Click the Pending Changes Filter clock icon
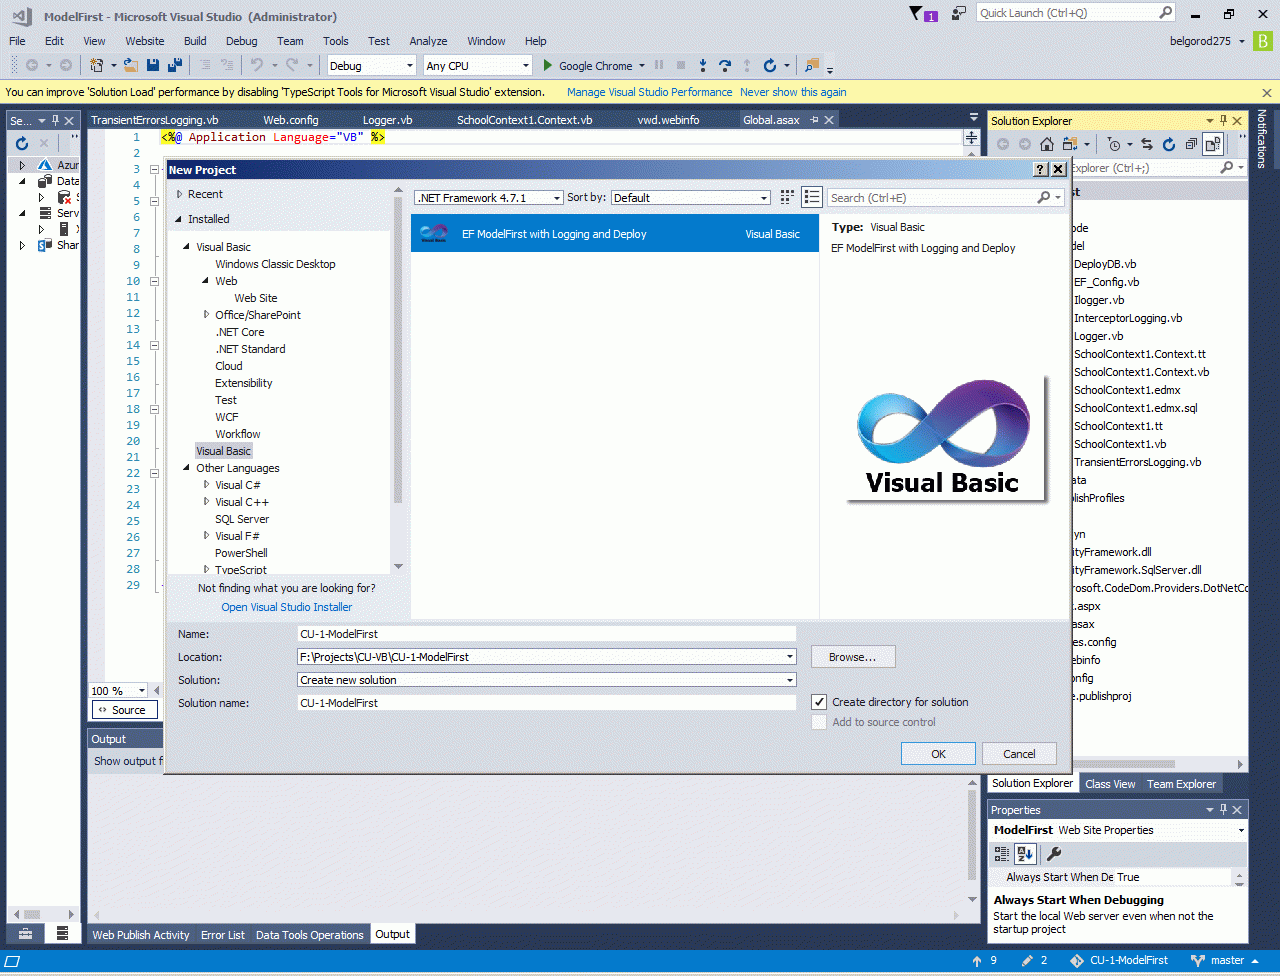This screenshot has height=976, width=1280. point(1114,144)
